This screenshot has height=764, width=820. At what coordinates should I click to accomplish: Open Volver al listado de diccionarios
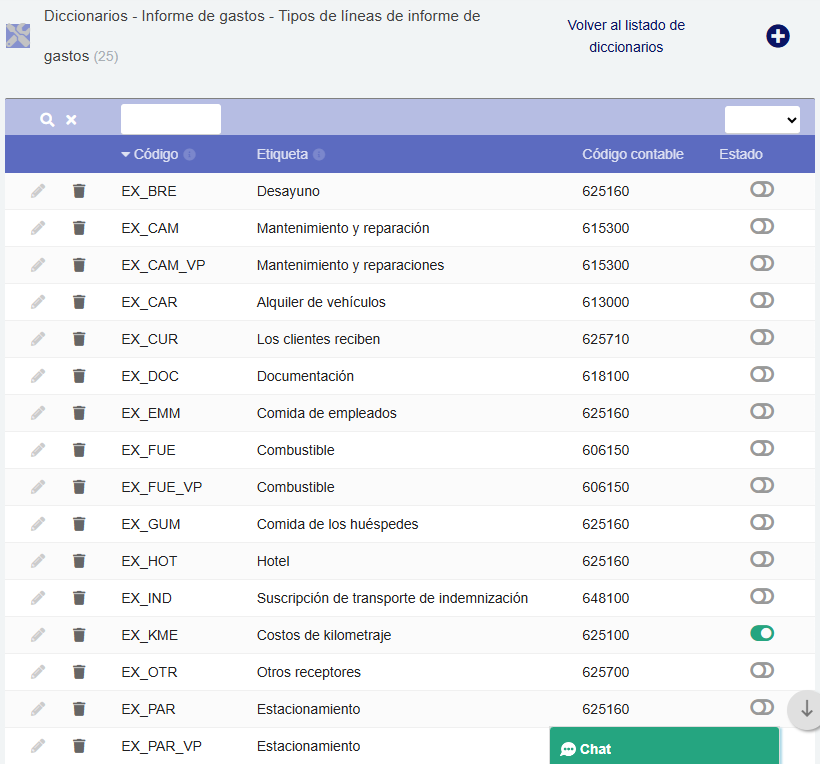pyautogui.click(x=626, y=36)
